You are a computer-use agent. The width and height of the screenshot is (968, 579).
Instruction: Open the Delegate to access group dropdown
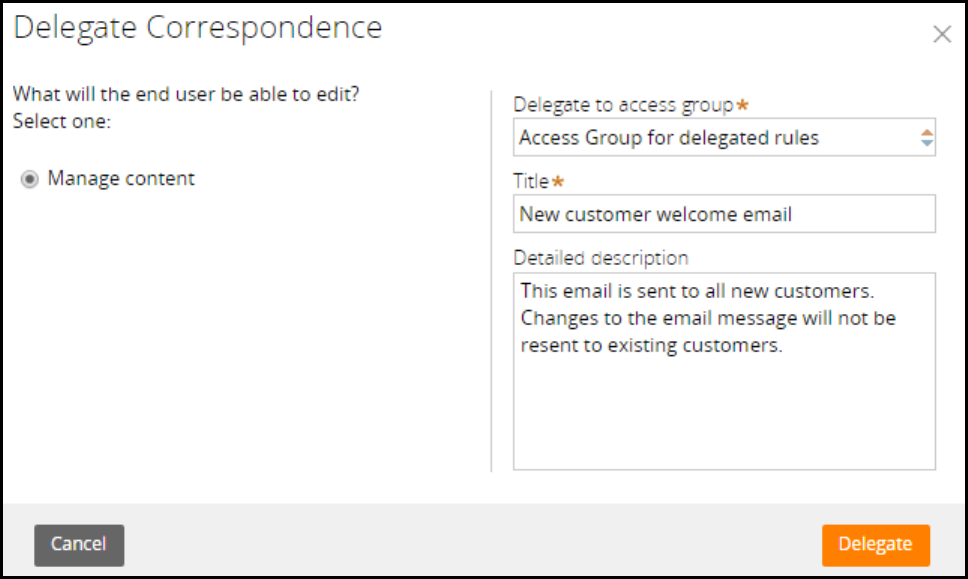(x=724, y=138)
